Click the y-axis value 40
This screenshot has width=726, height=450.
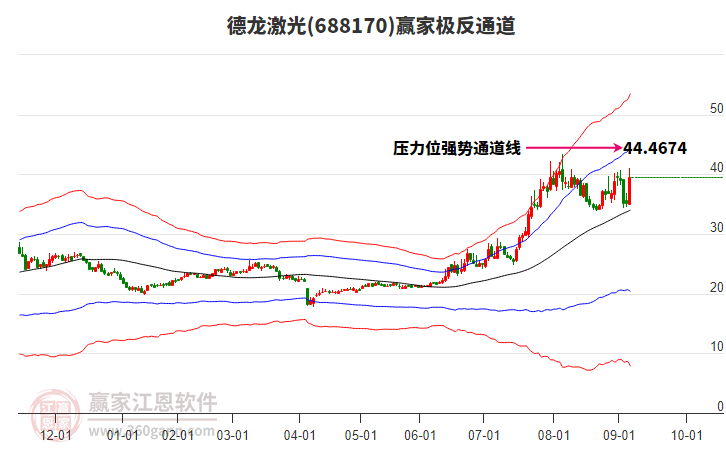[716, 168]
